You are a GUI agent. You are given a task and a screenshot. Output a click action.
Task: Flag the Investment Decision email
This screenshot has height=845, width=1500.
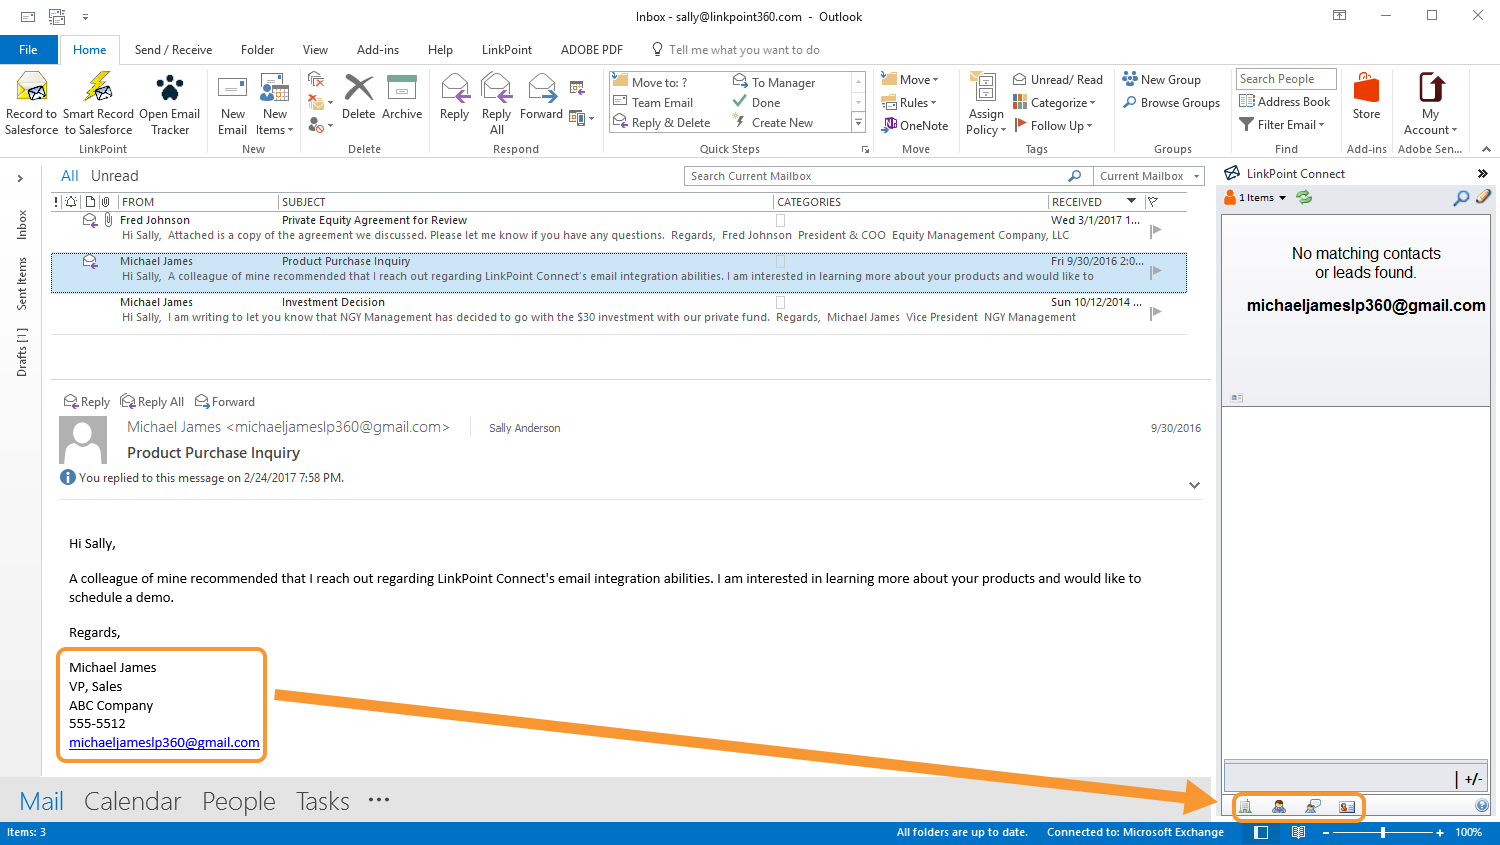[1156, 312]
